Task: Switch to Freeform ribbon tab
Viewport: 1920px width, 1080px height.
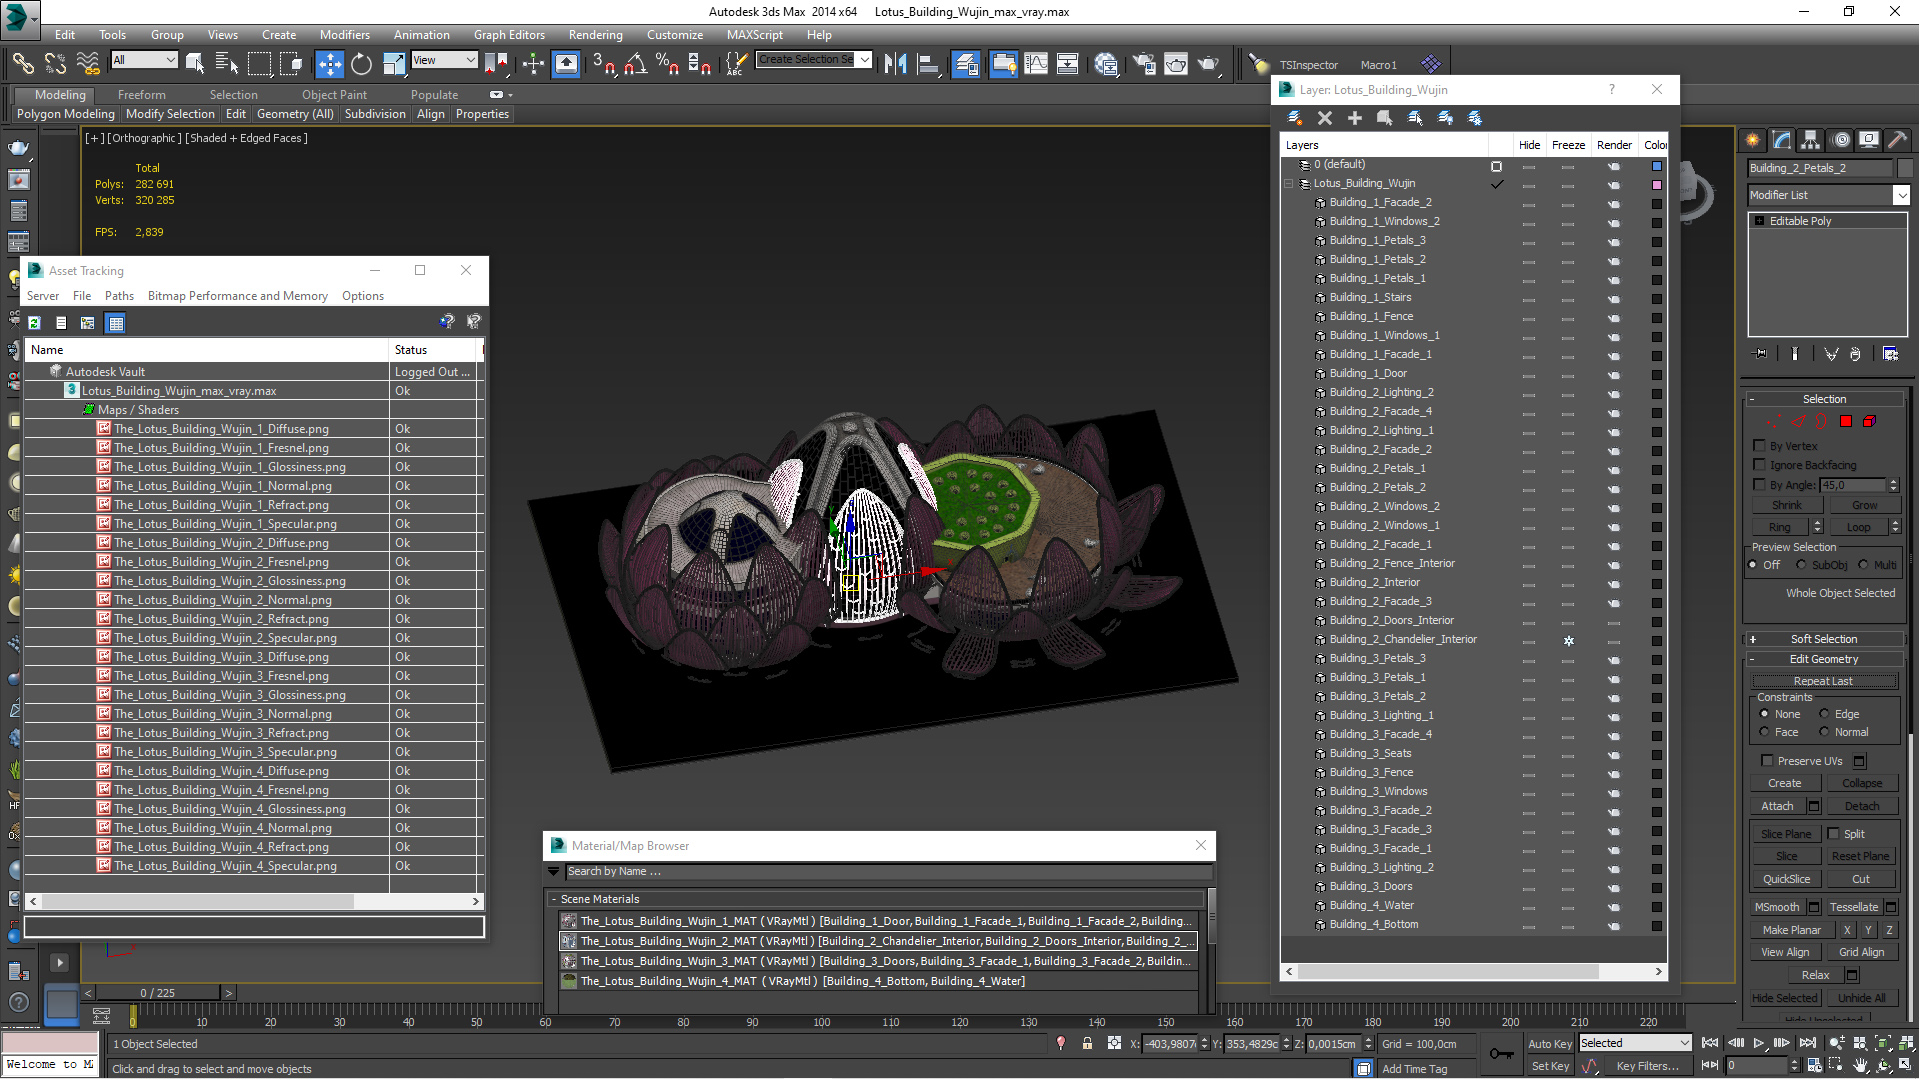Action: (141, 95)
